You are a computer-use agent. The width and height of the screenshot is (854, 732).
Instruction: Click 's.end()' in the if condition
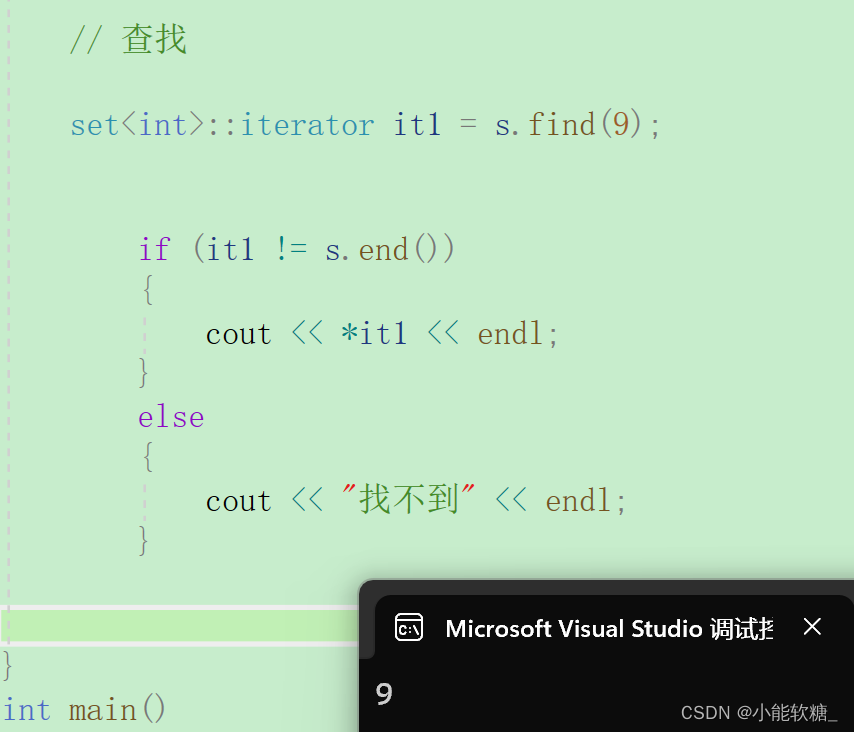[x=389, y=249]
